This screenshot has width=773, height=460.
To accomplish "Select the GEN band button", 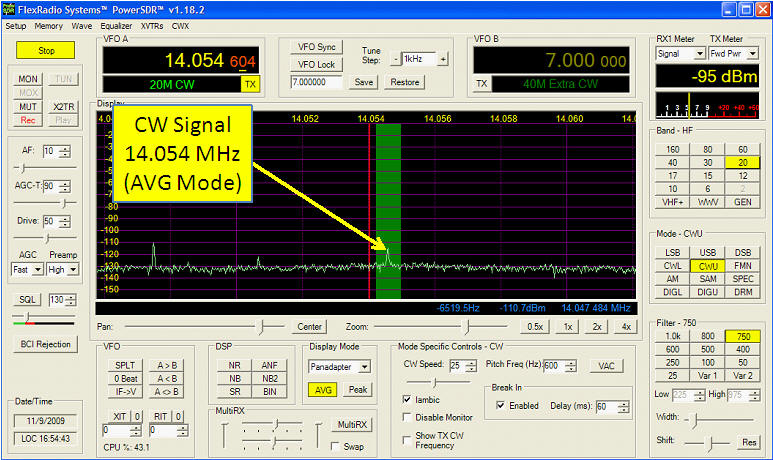I will pyautogui.click(x=742, y=202).
